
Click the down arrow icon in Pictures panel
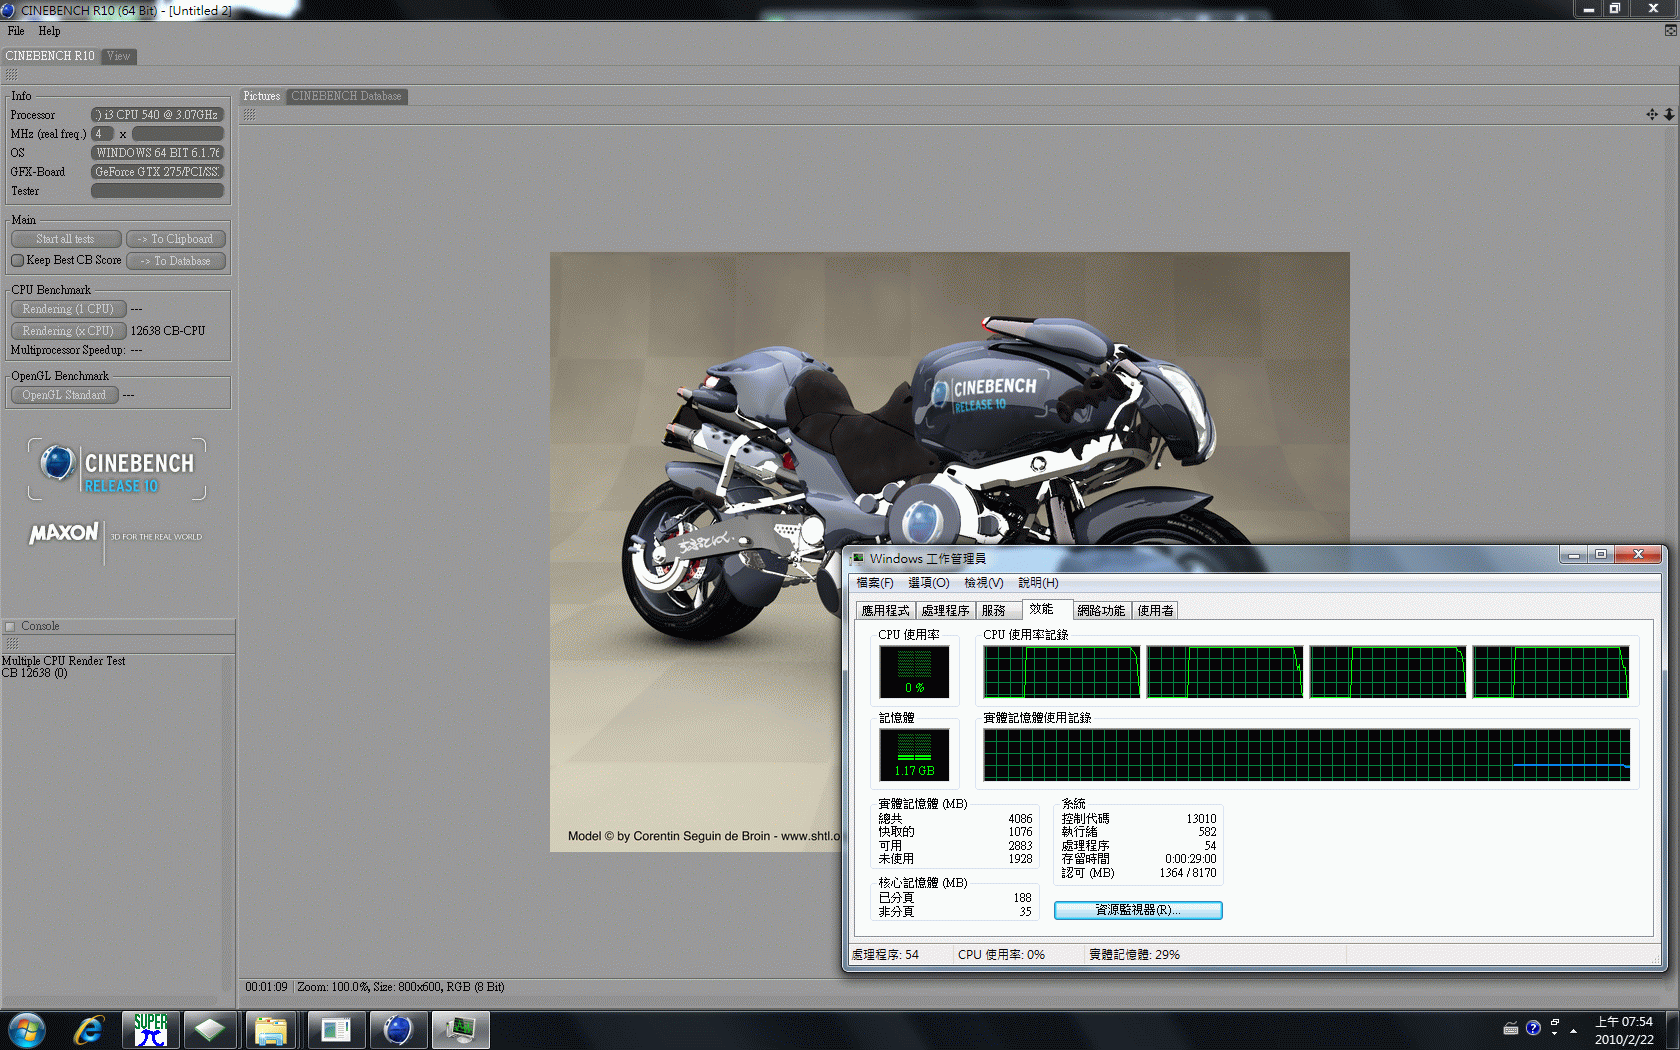pyautogui.click(x=1669, y=114)
